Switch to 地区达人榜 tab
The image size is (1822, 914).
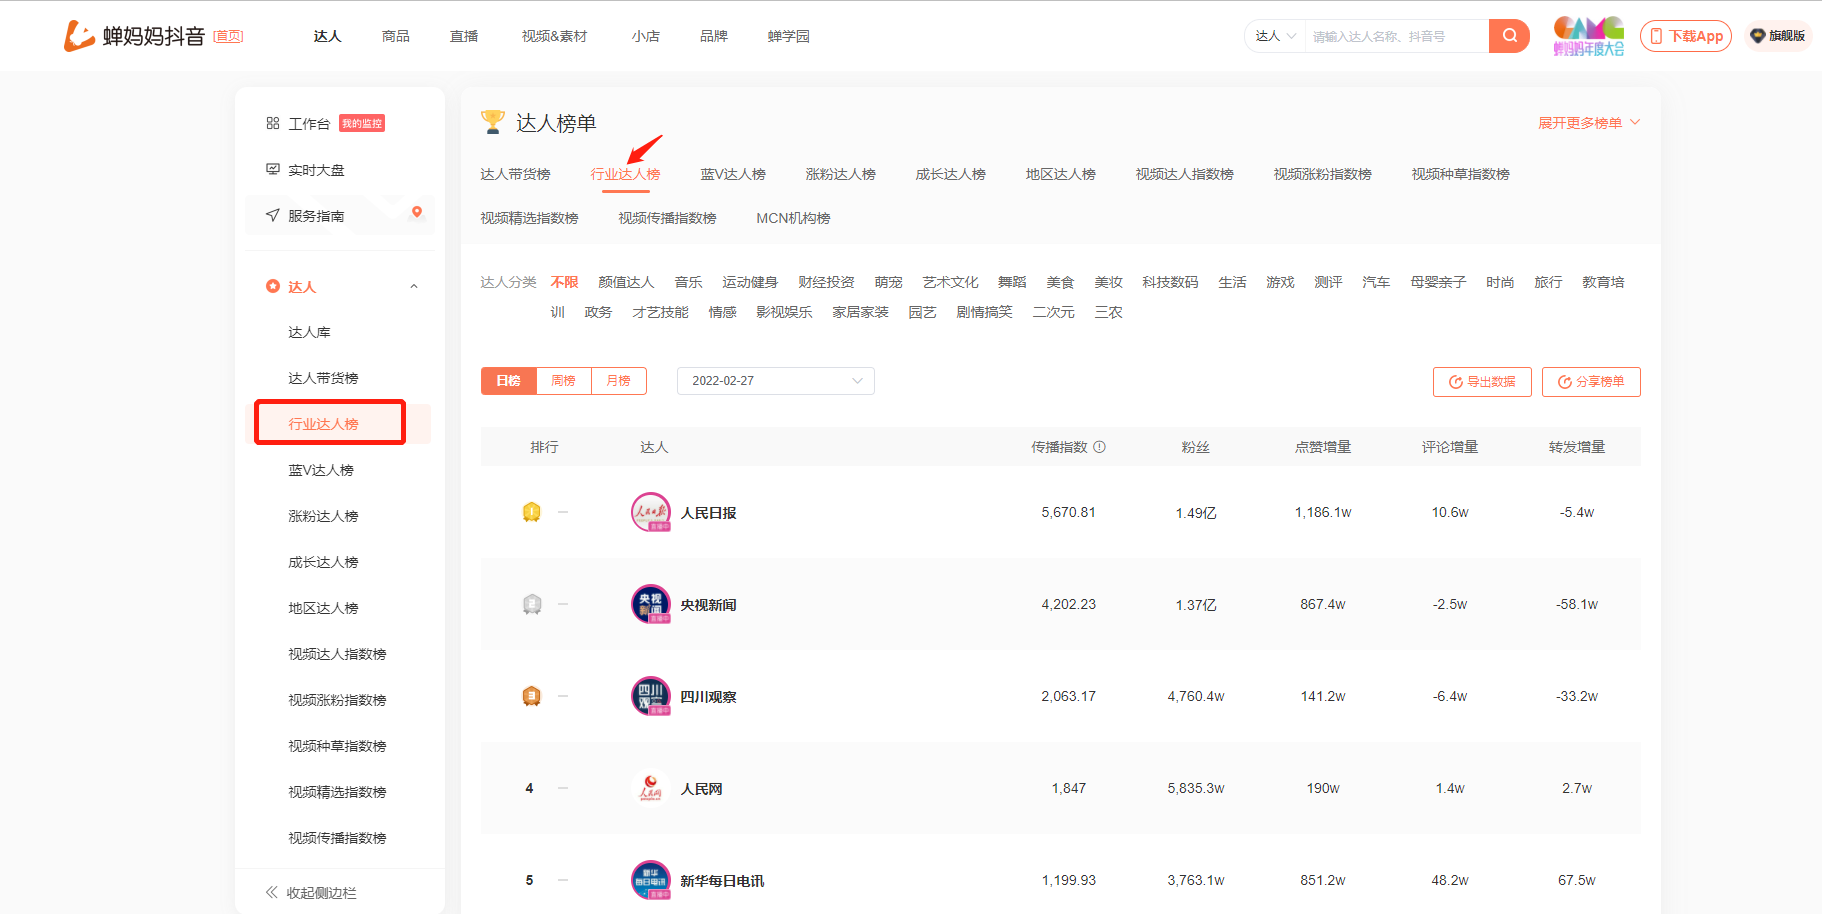click(x=1061, y=174)
